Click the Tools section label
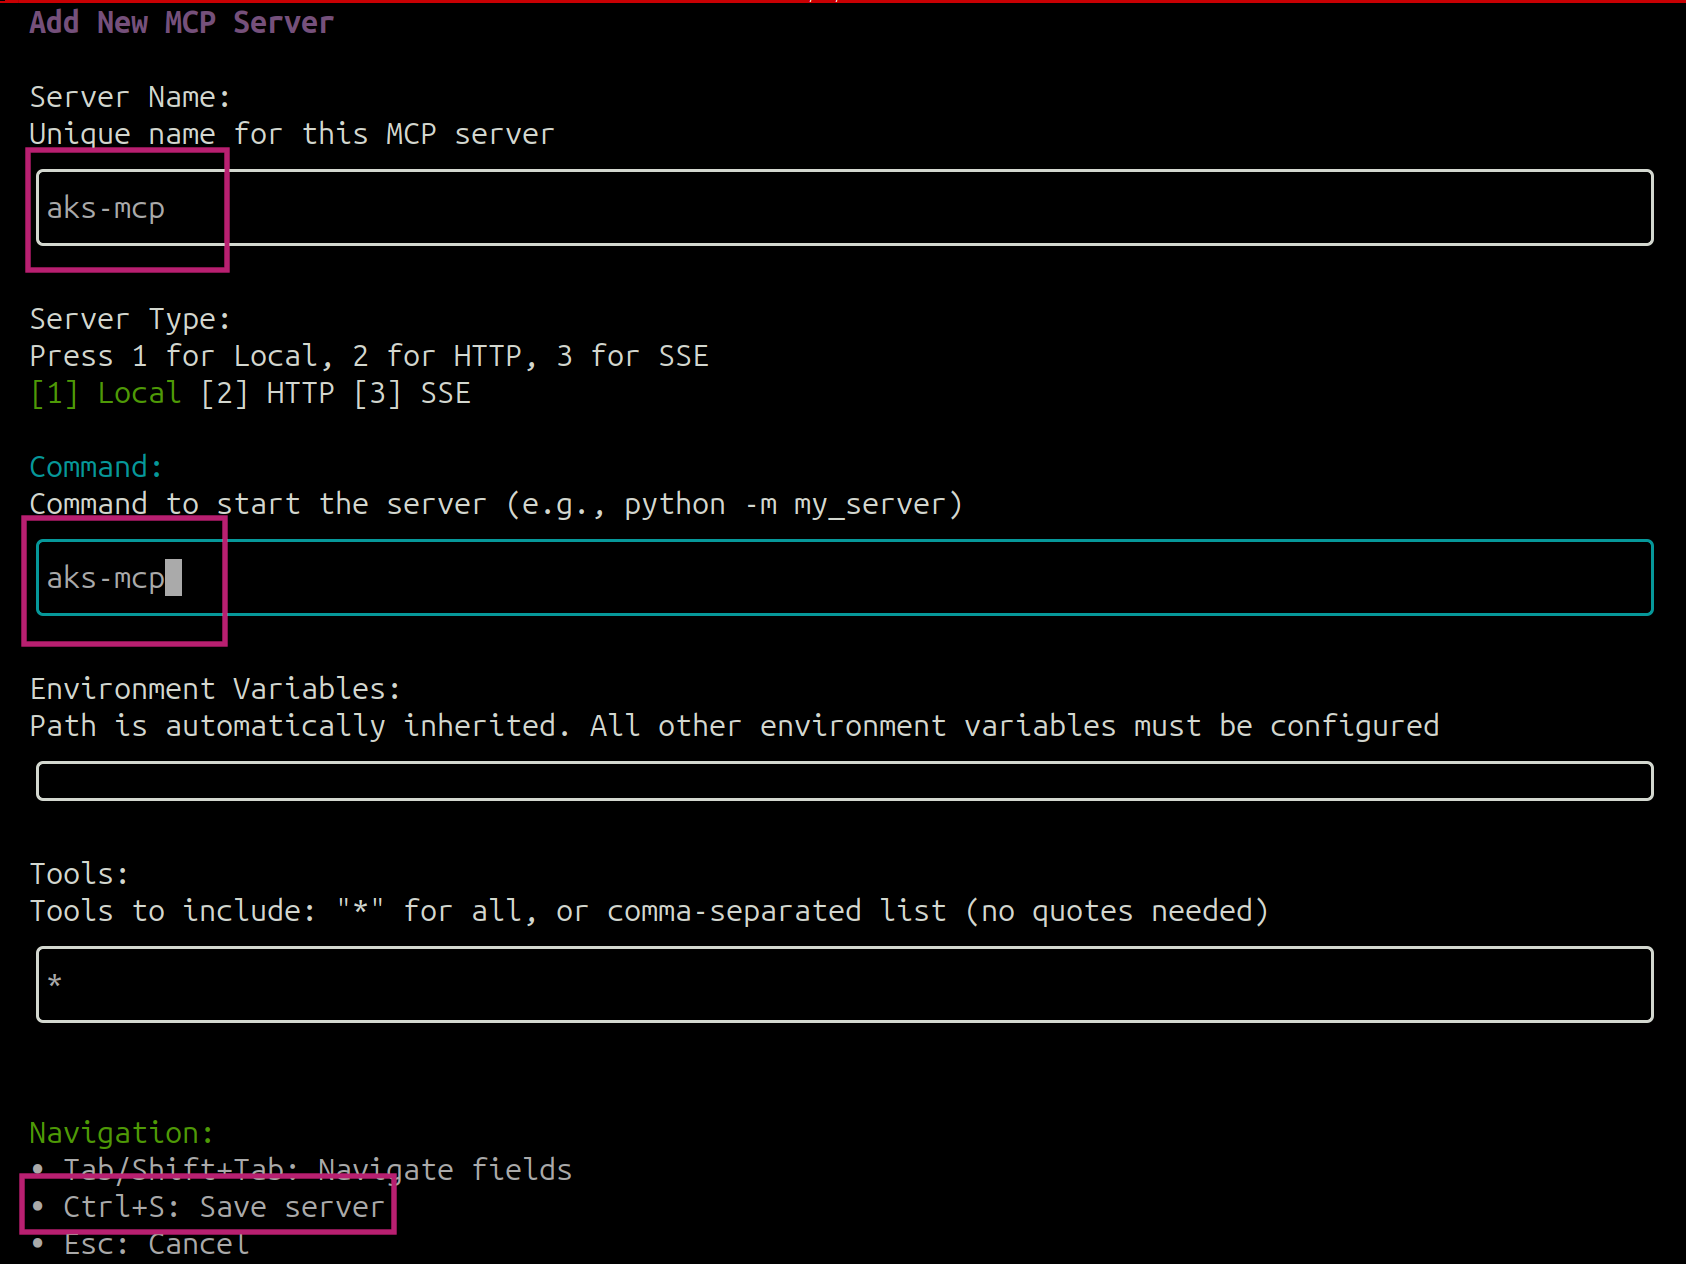The image size is (1686, 1264). click(x=78, y=872)
